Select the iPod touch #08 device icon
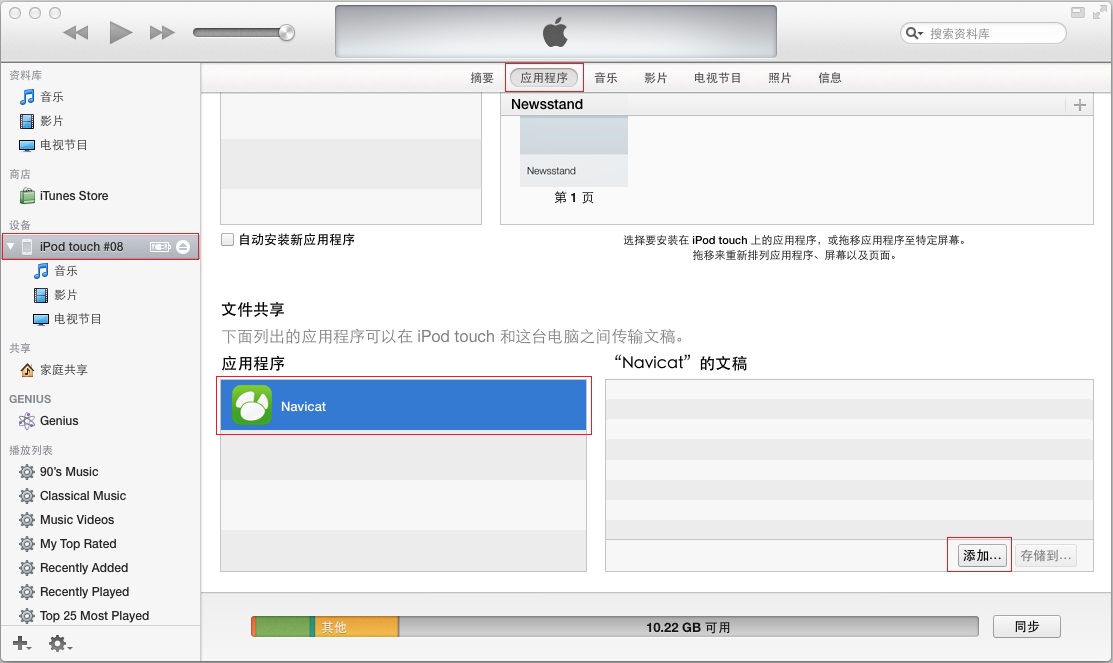Viewport: 1113px width, 663px height. click(x=27, y=246)
